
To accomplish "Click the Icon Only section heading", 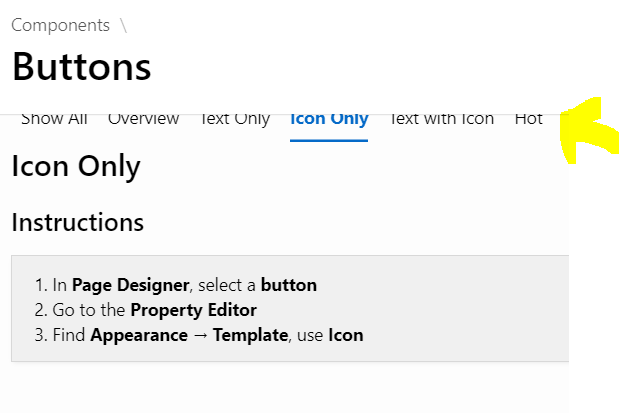I will click(76, 167).
